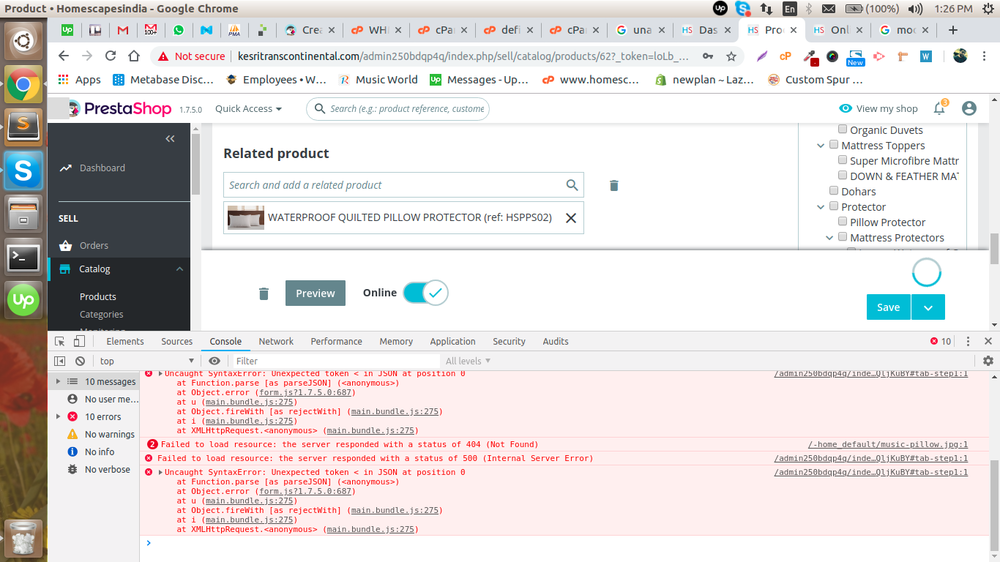Open the Dashboard menu item

tap(102, 168)
